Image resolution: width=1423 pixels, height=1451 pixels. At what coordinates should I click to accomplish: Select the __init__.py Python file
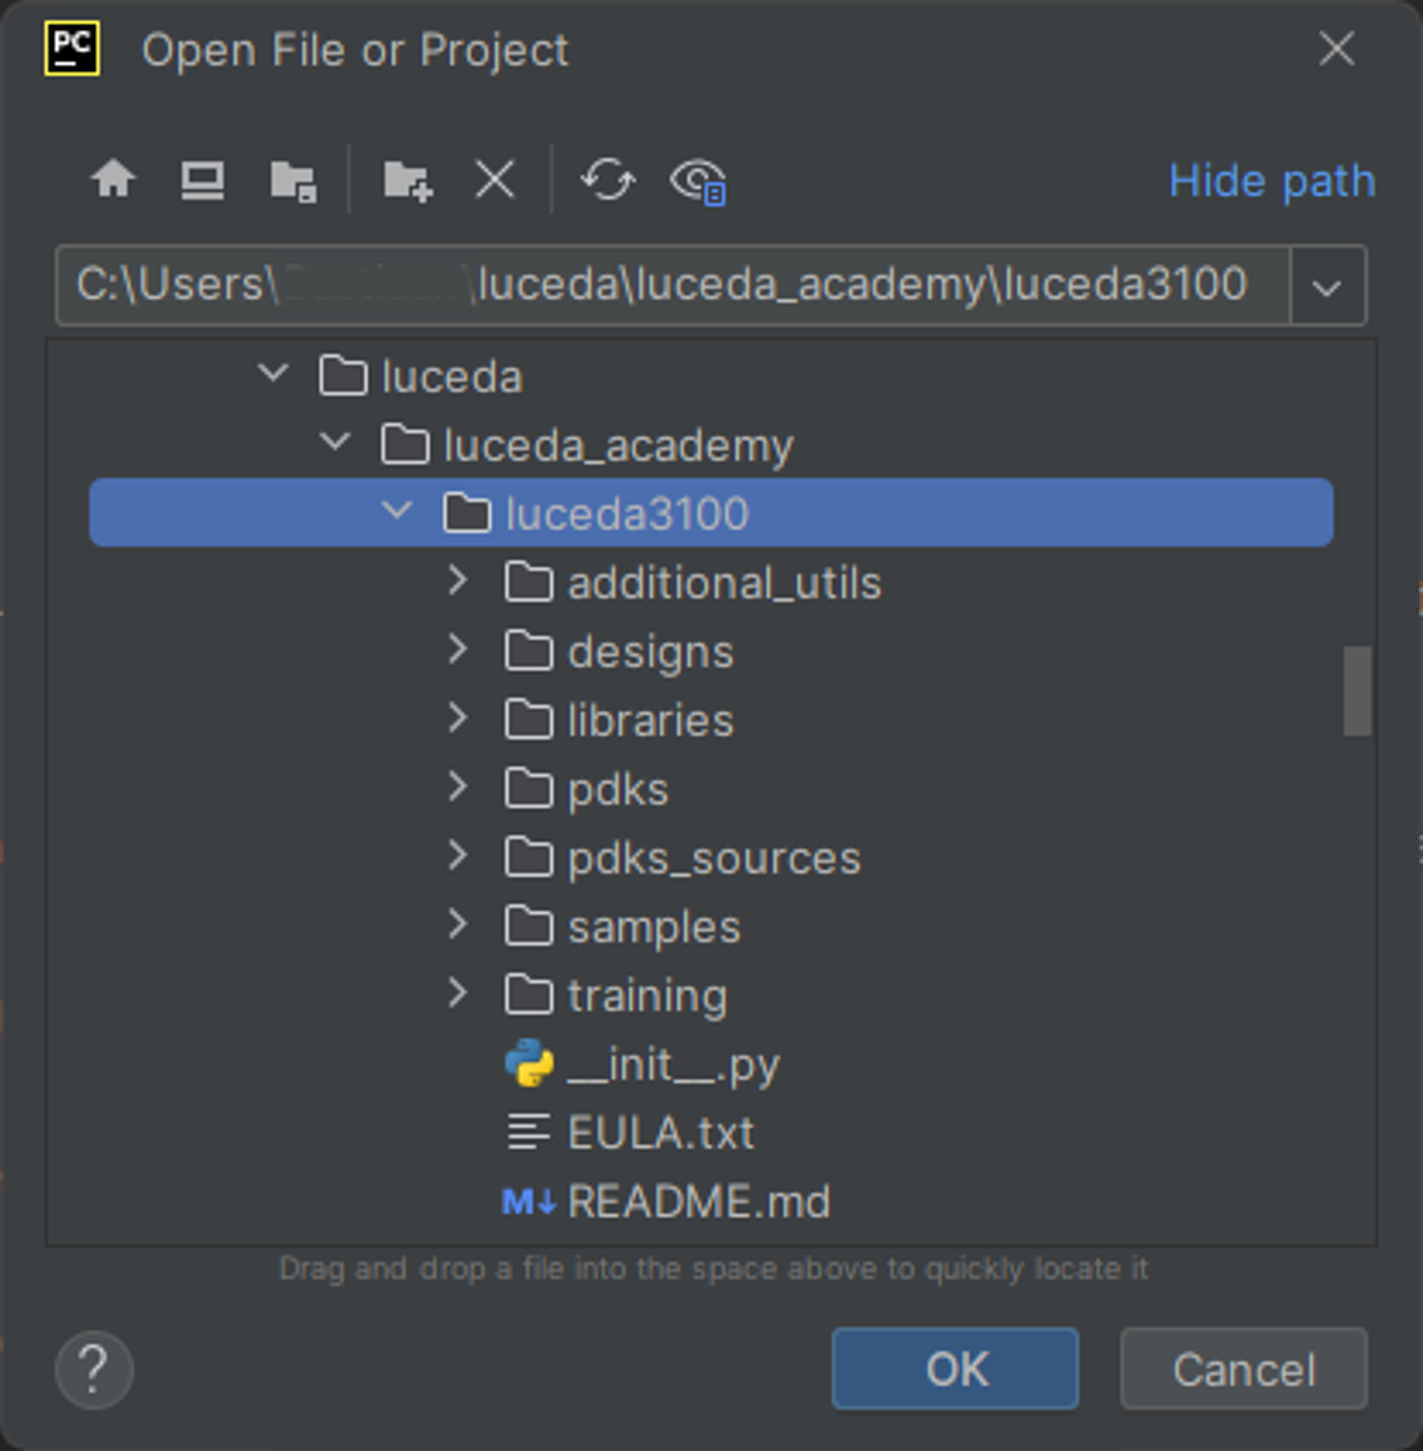(x=673, y=1064)
